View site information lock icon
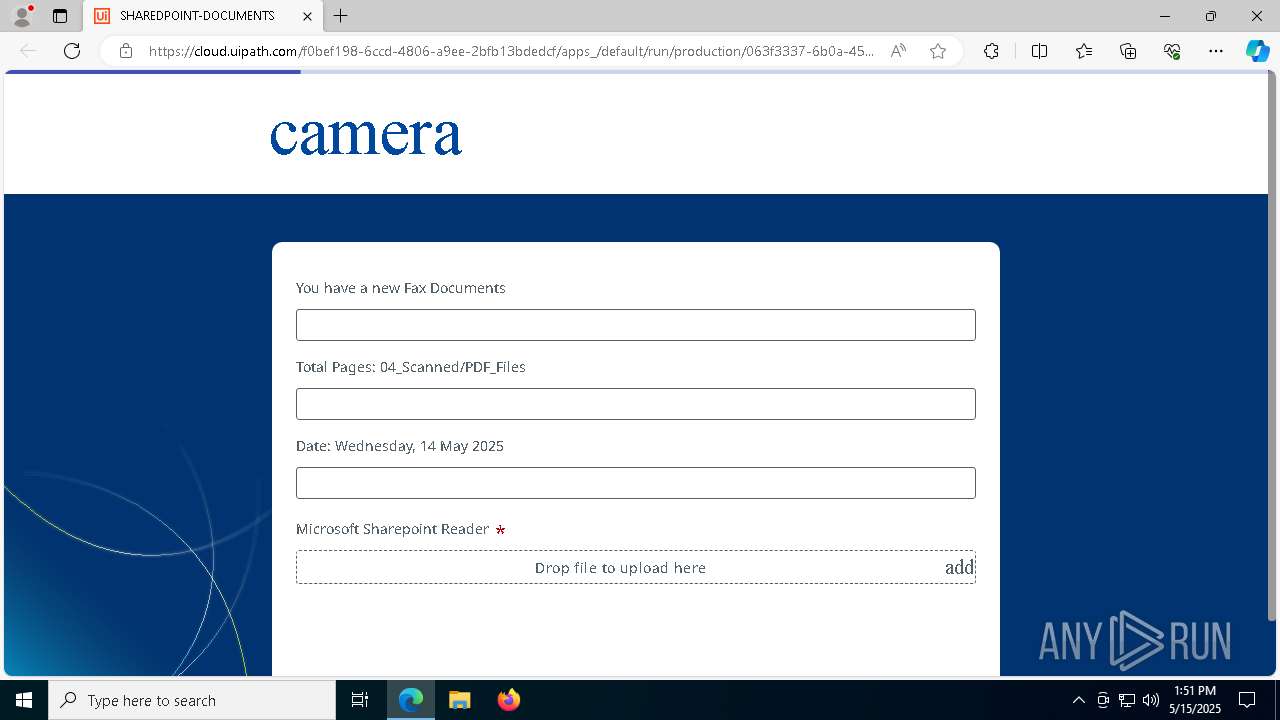Viewport: 1280px width, 720px height. [x=126, y=51]
